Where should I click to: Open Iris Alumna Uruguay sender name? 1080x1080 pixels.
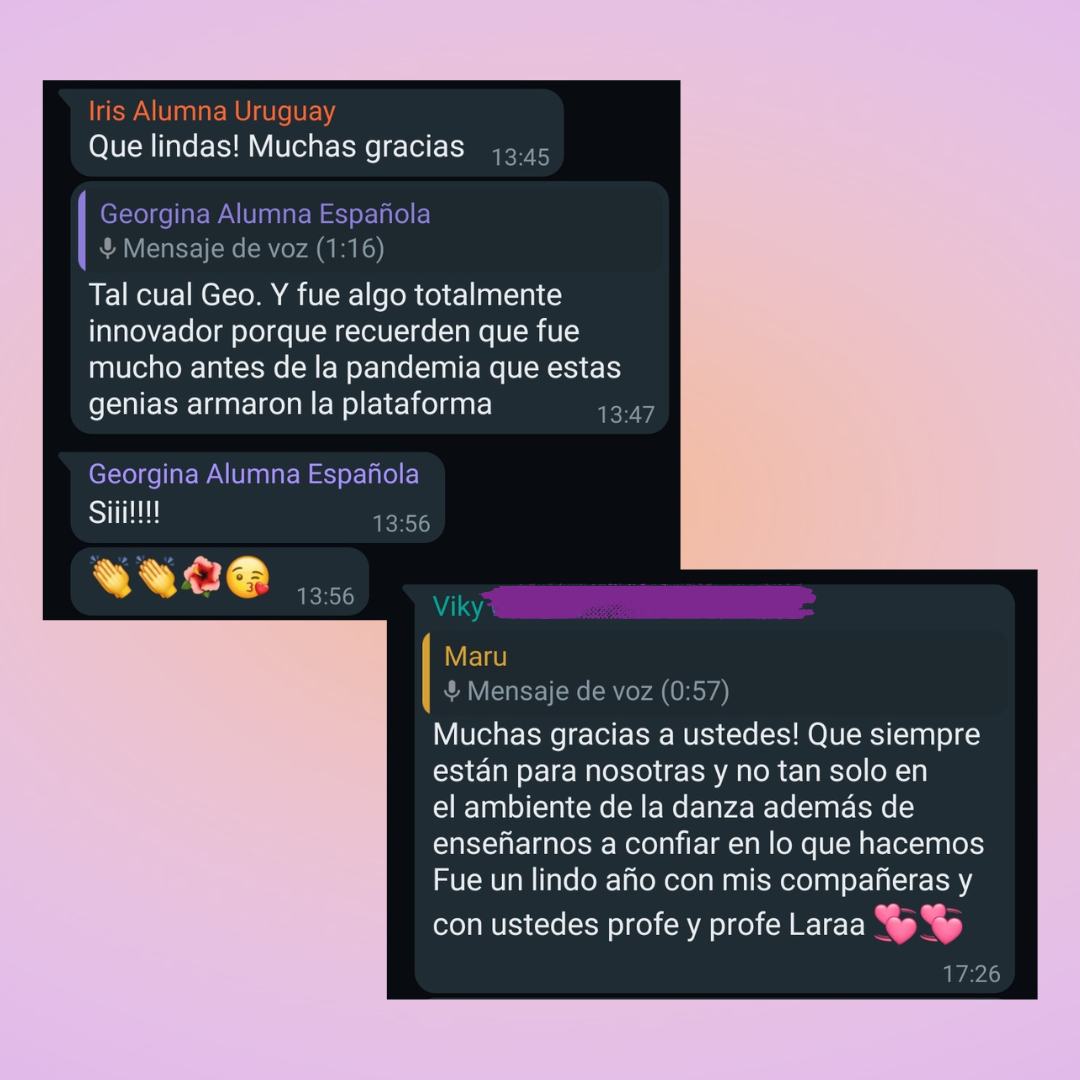coord(212,111)
